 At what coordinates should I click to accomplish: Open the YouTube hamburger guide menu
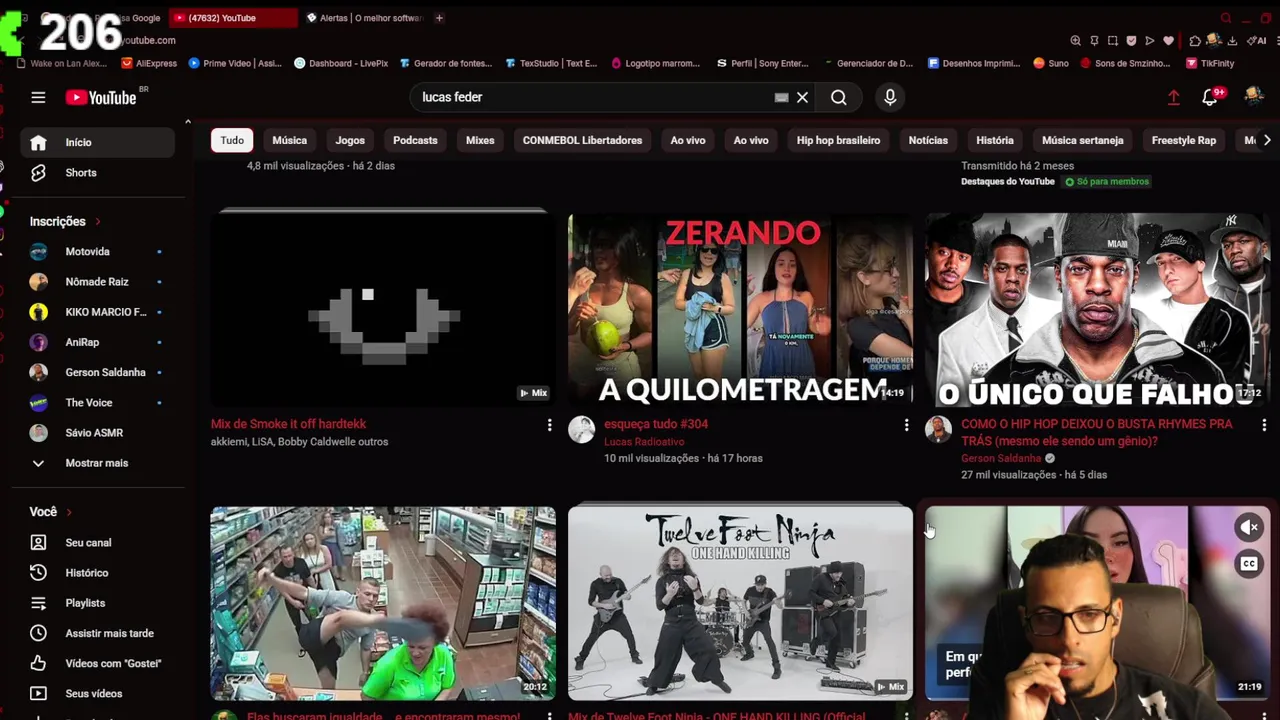point(38,97)
